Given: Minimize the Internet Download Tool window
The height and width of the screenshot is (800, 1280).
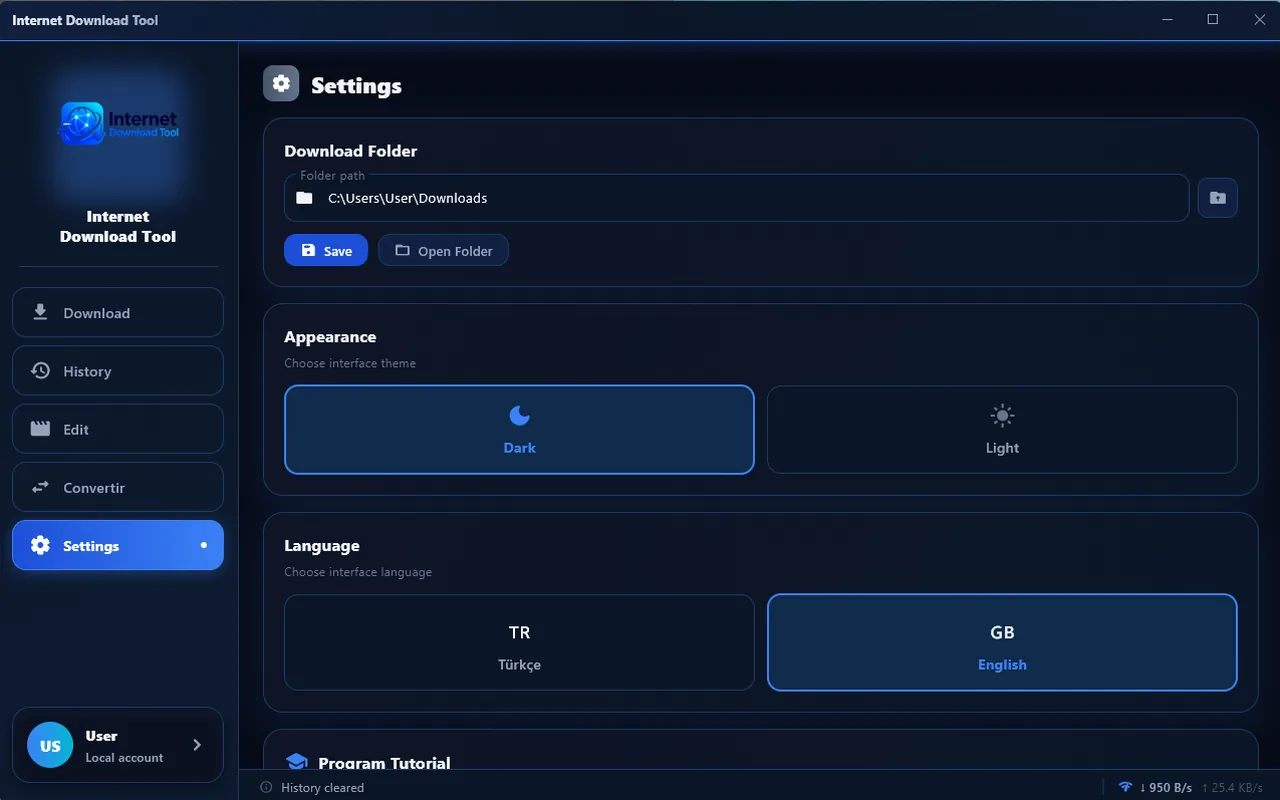Looking at the screenshot, I should pos(1167,19).
